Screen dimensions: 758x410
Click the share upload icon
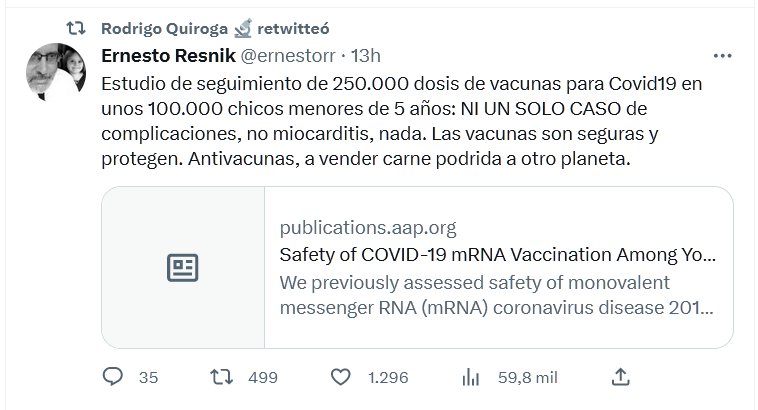(620, 377)
